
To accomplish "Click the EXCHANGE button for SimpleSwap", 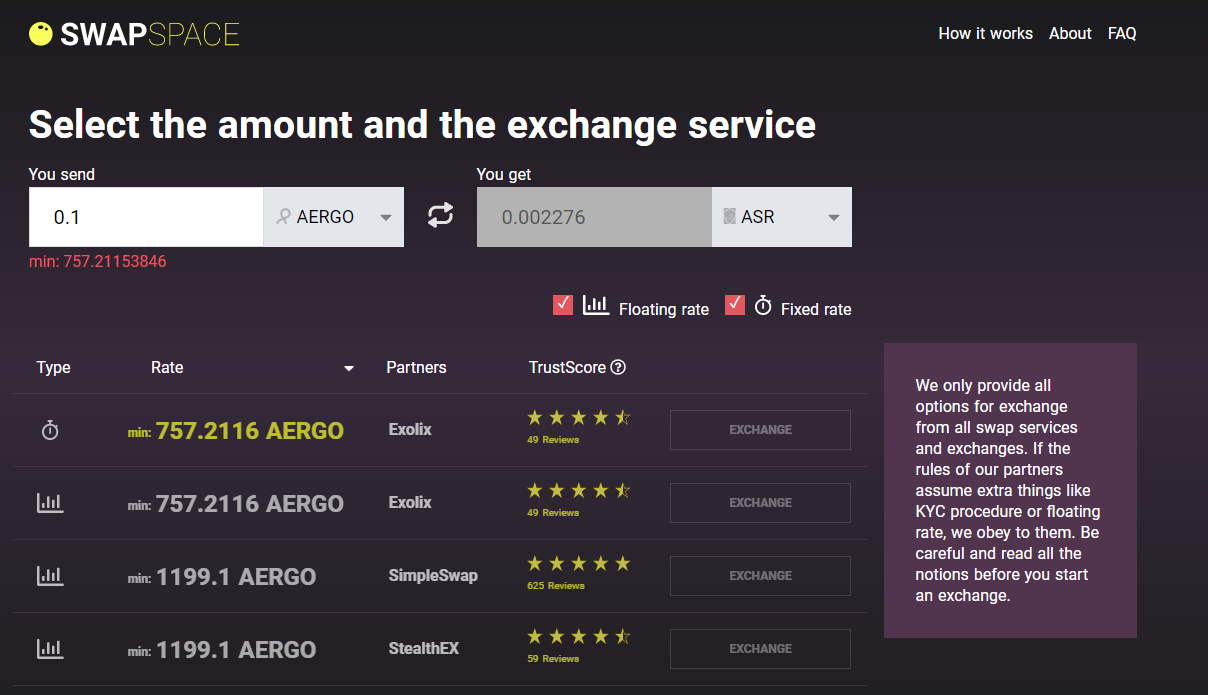I will click(x=760, y=576).
